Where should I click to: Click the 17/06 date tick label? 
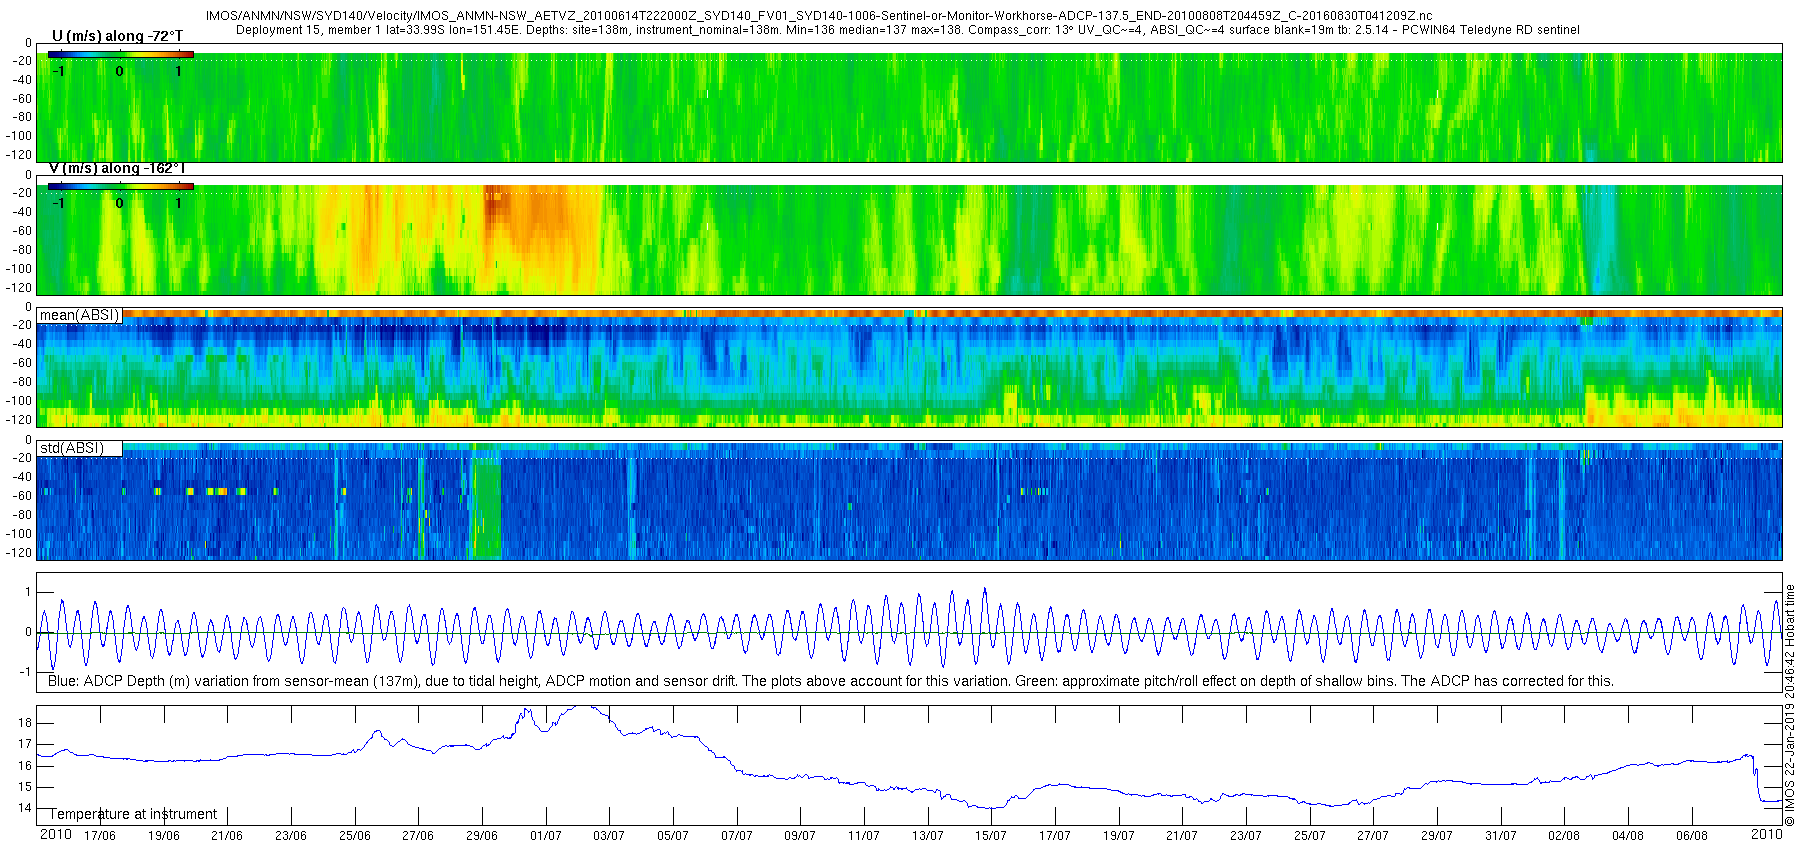(99, 836)
